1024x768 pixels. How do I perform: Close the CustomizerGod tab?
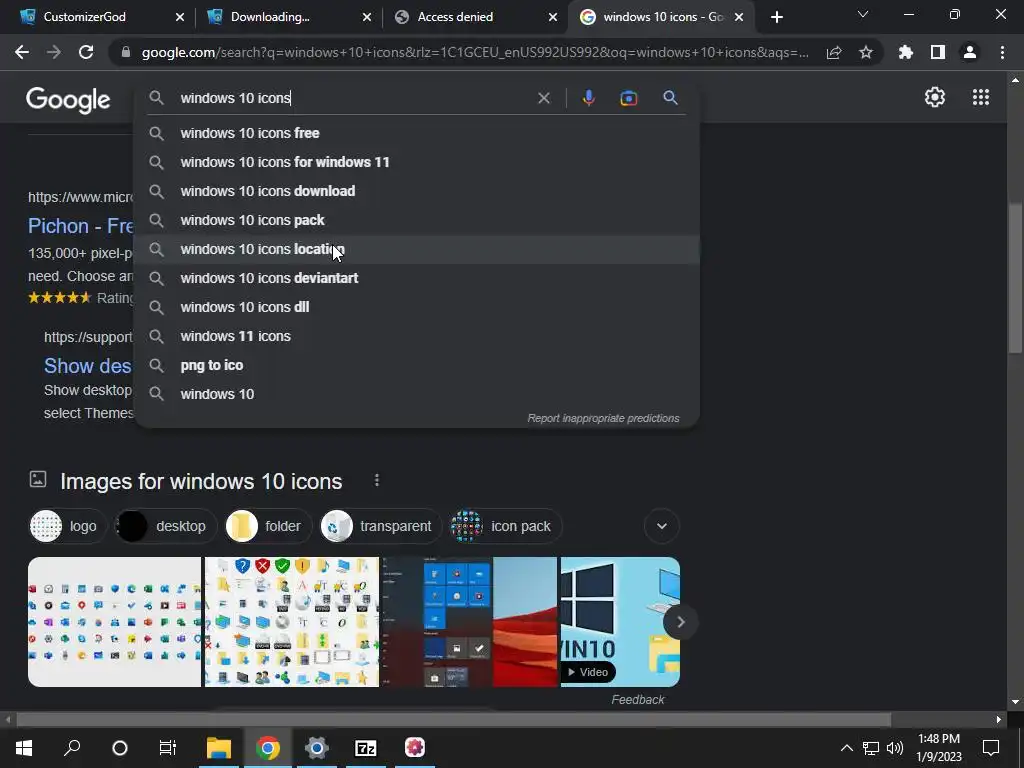(x=180, y=17)
